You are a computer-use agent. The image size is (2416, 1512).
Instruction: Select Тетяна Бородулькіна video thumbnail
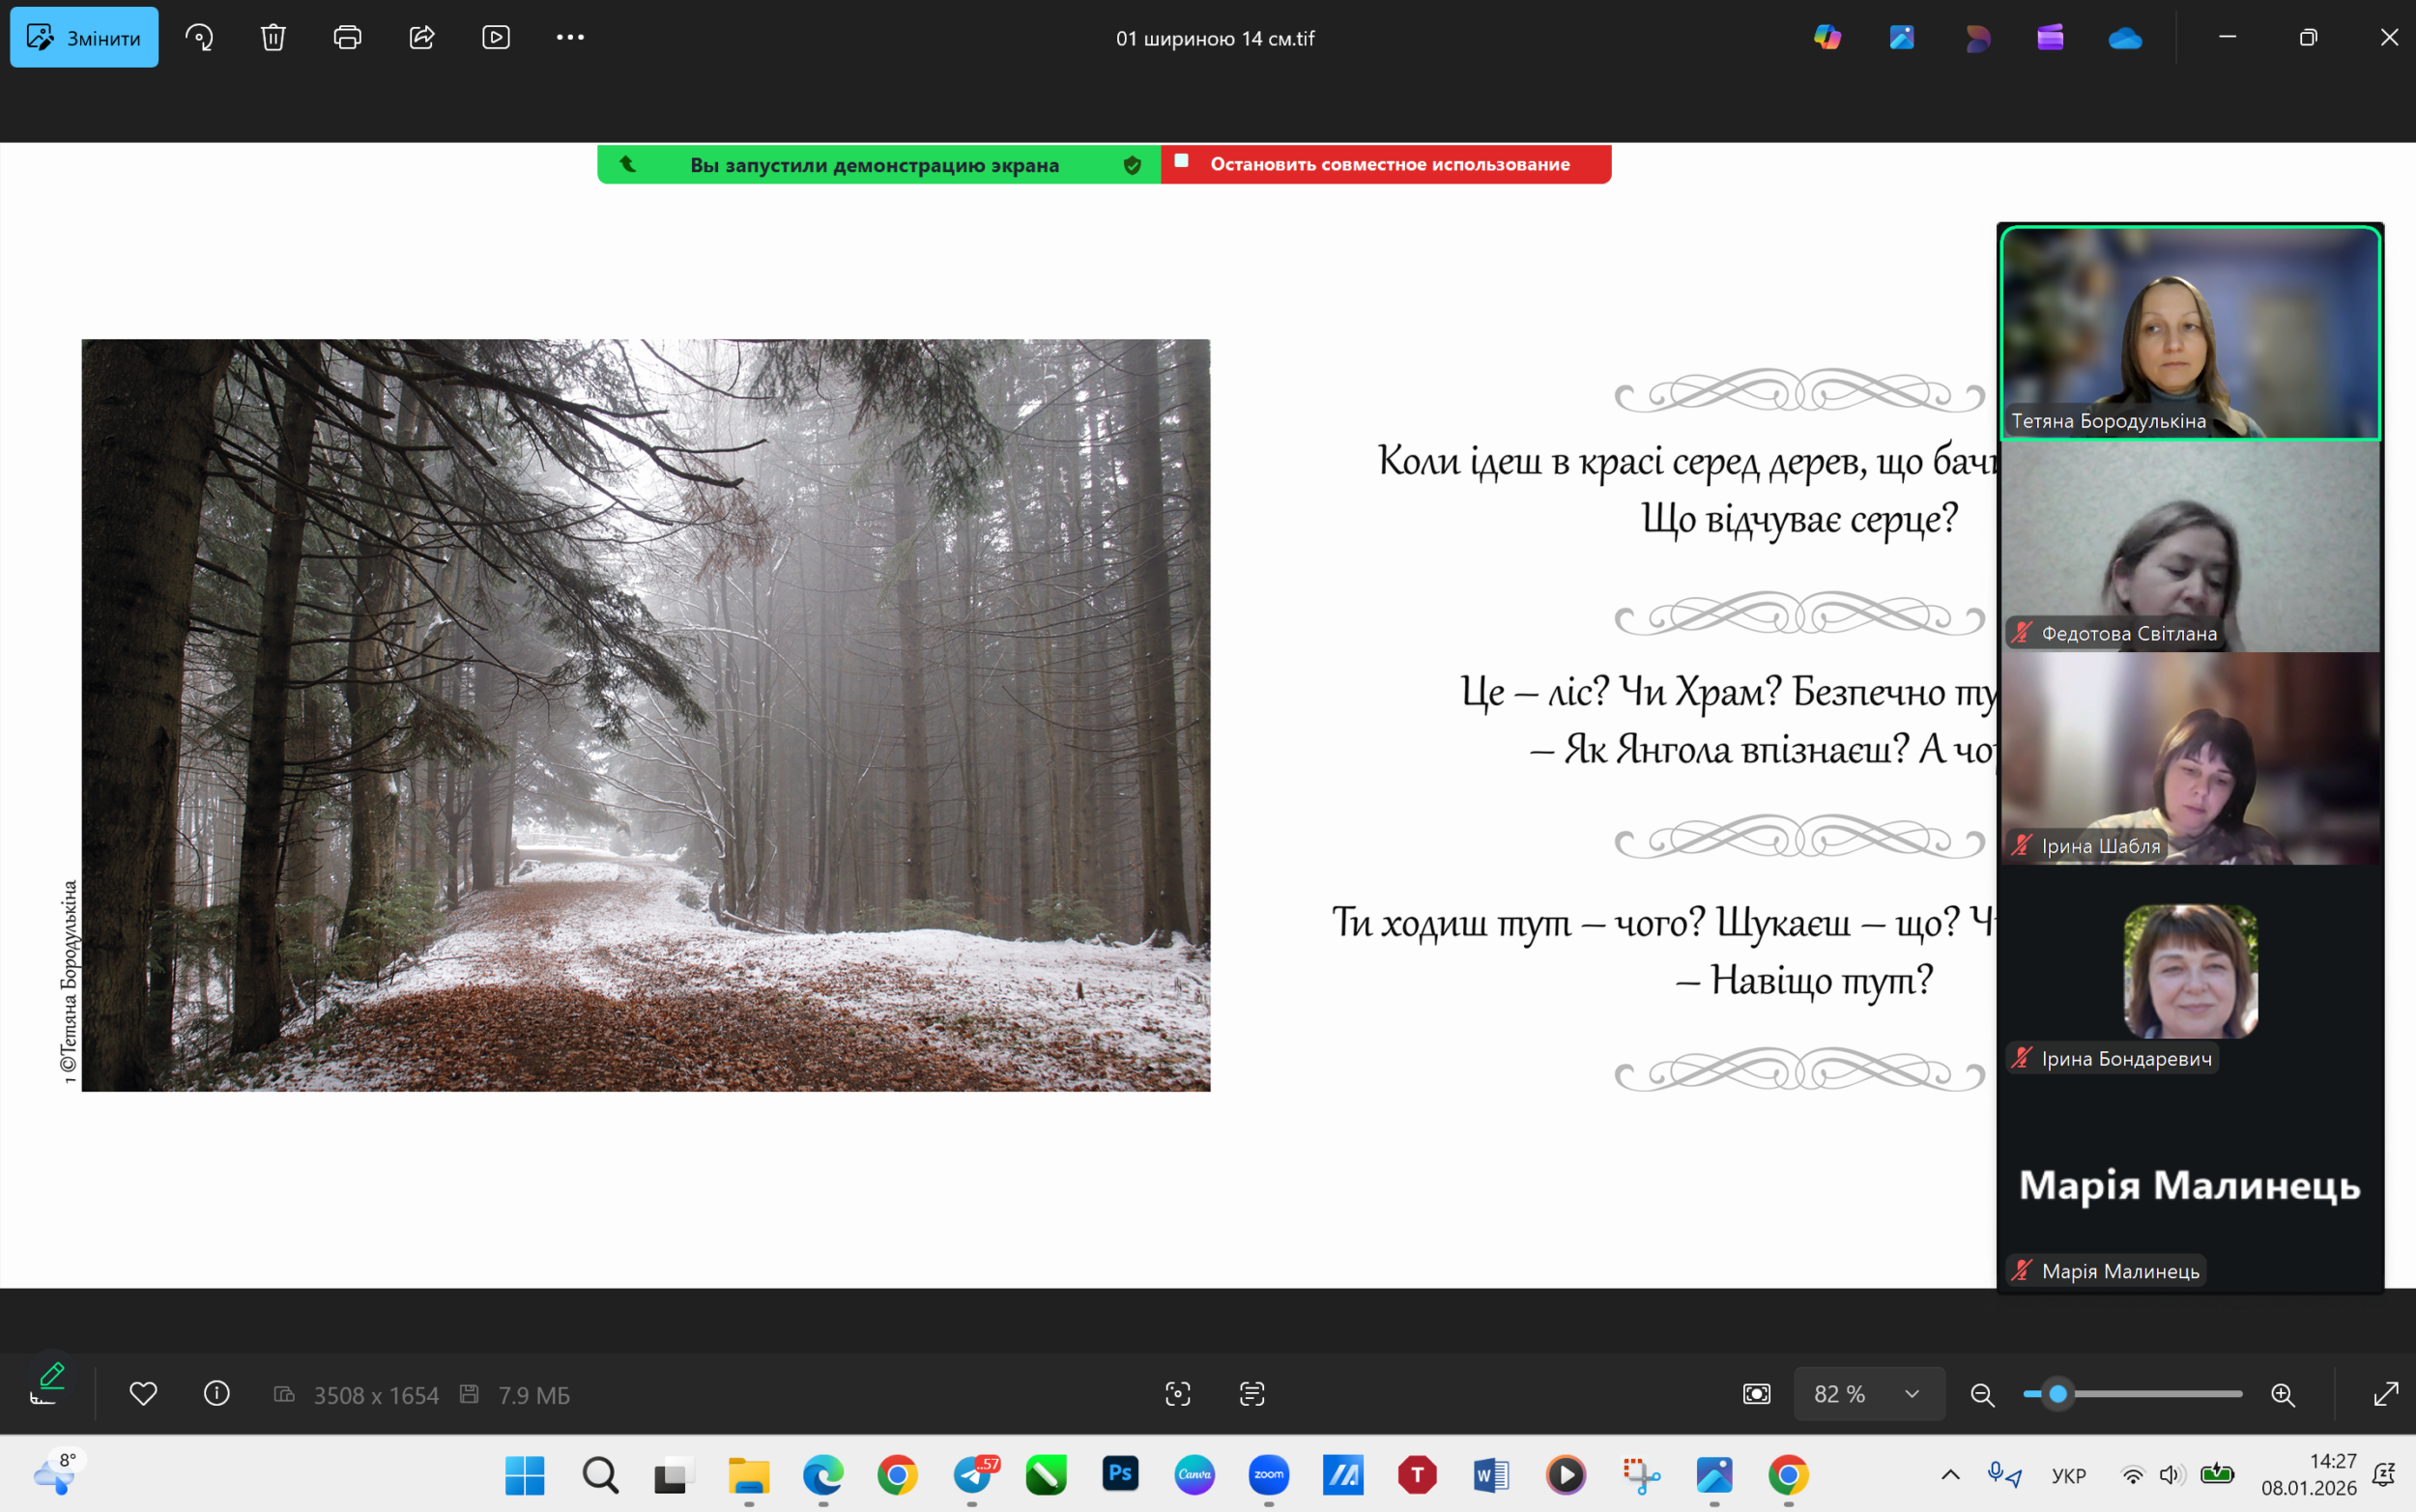pyautogui.click(x=2190, y=332)
